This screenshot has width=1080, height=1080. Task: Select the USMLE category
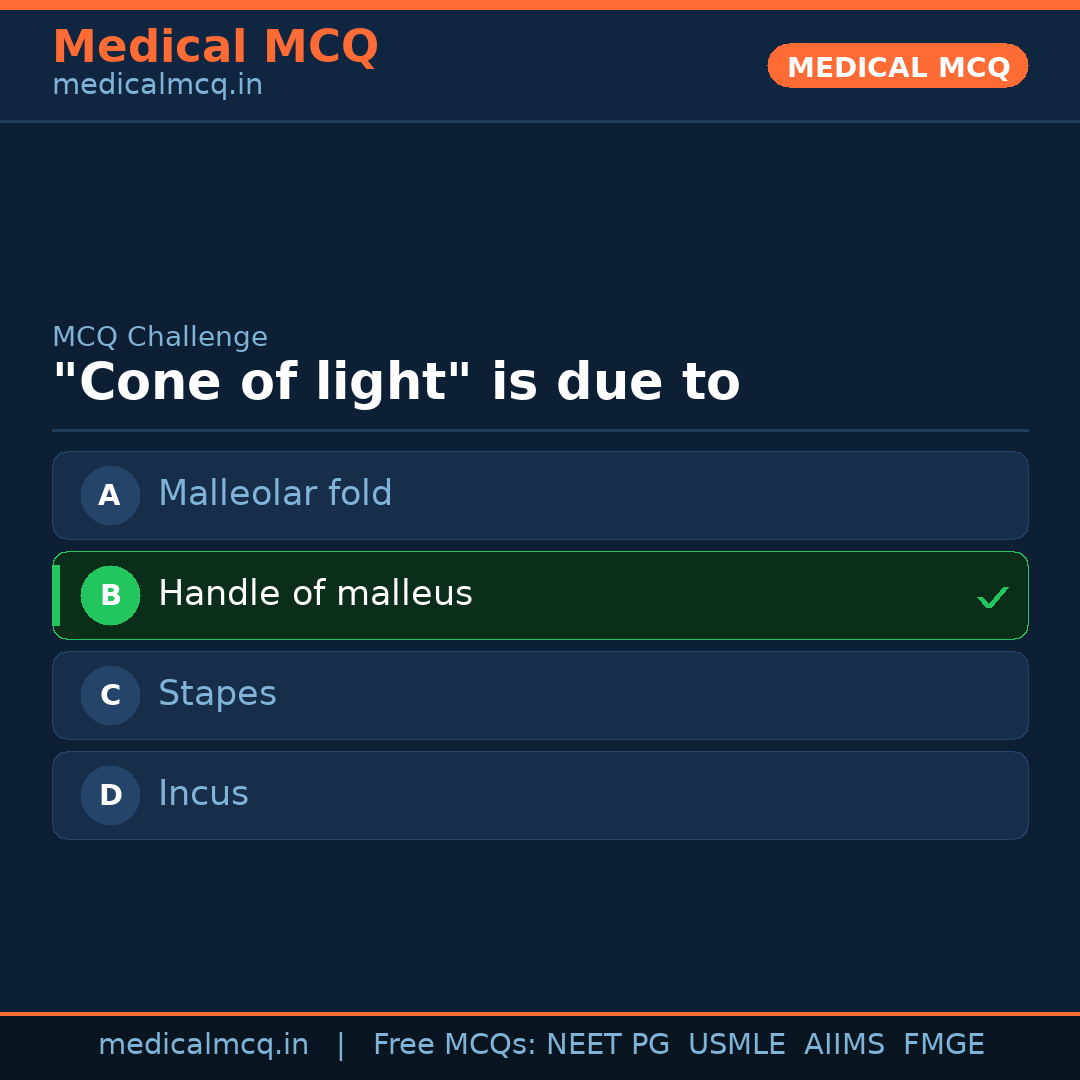[x=737, y=1043]
